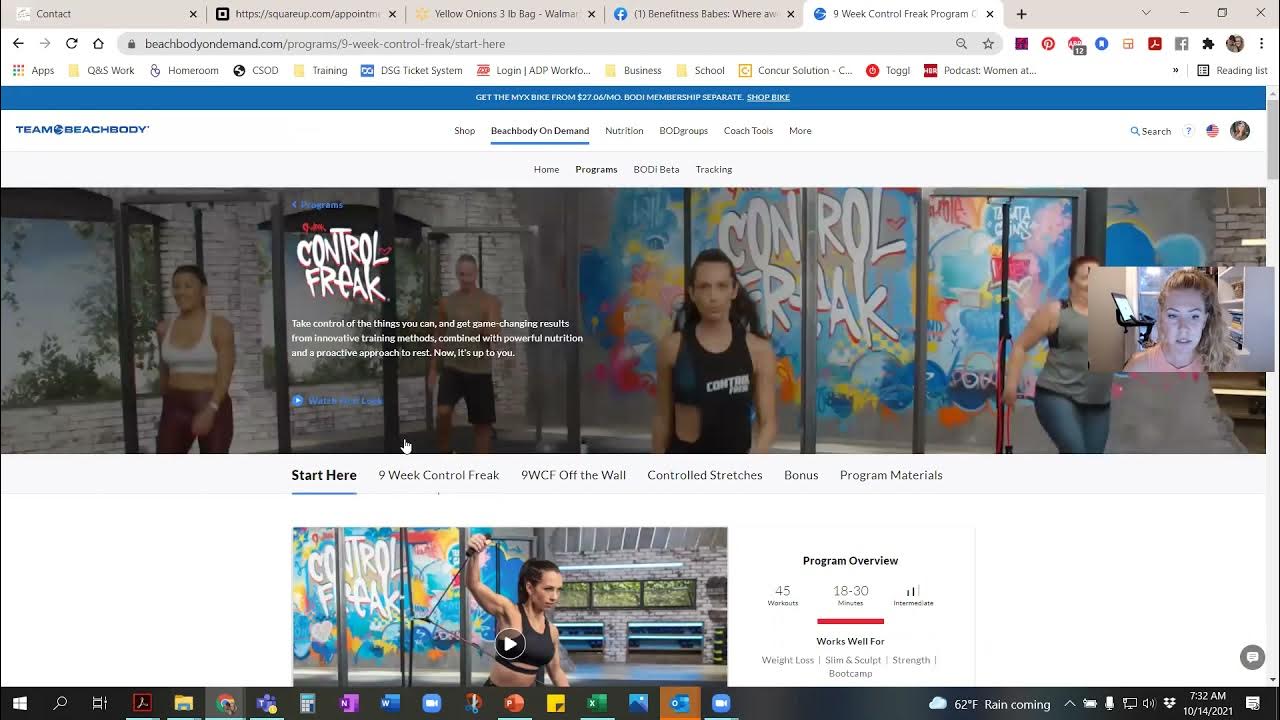Select the 9 Week Control Freak tab
Screen dimensions: 1280x720
click(438, 475)
